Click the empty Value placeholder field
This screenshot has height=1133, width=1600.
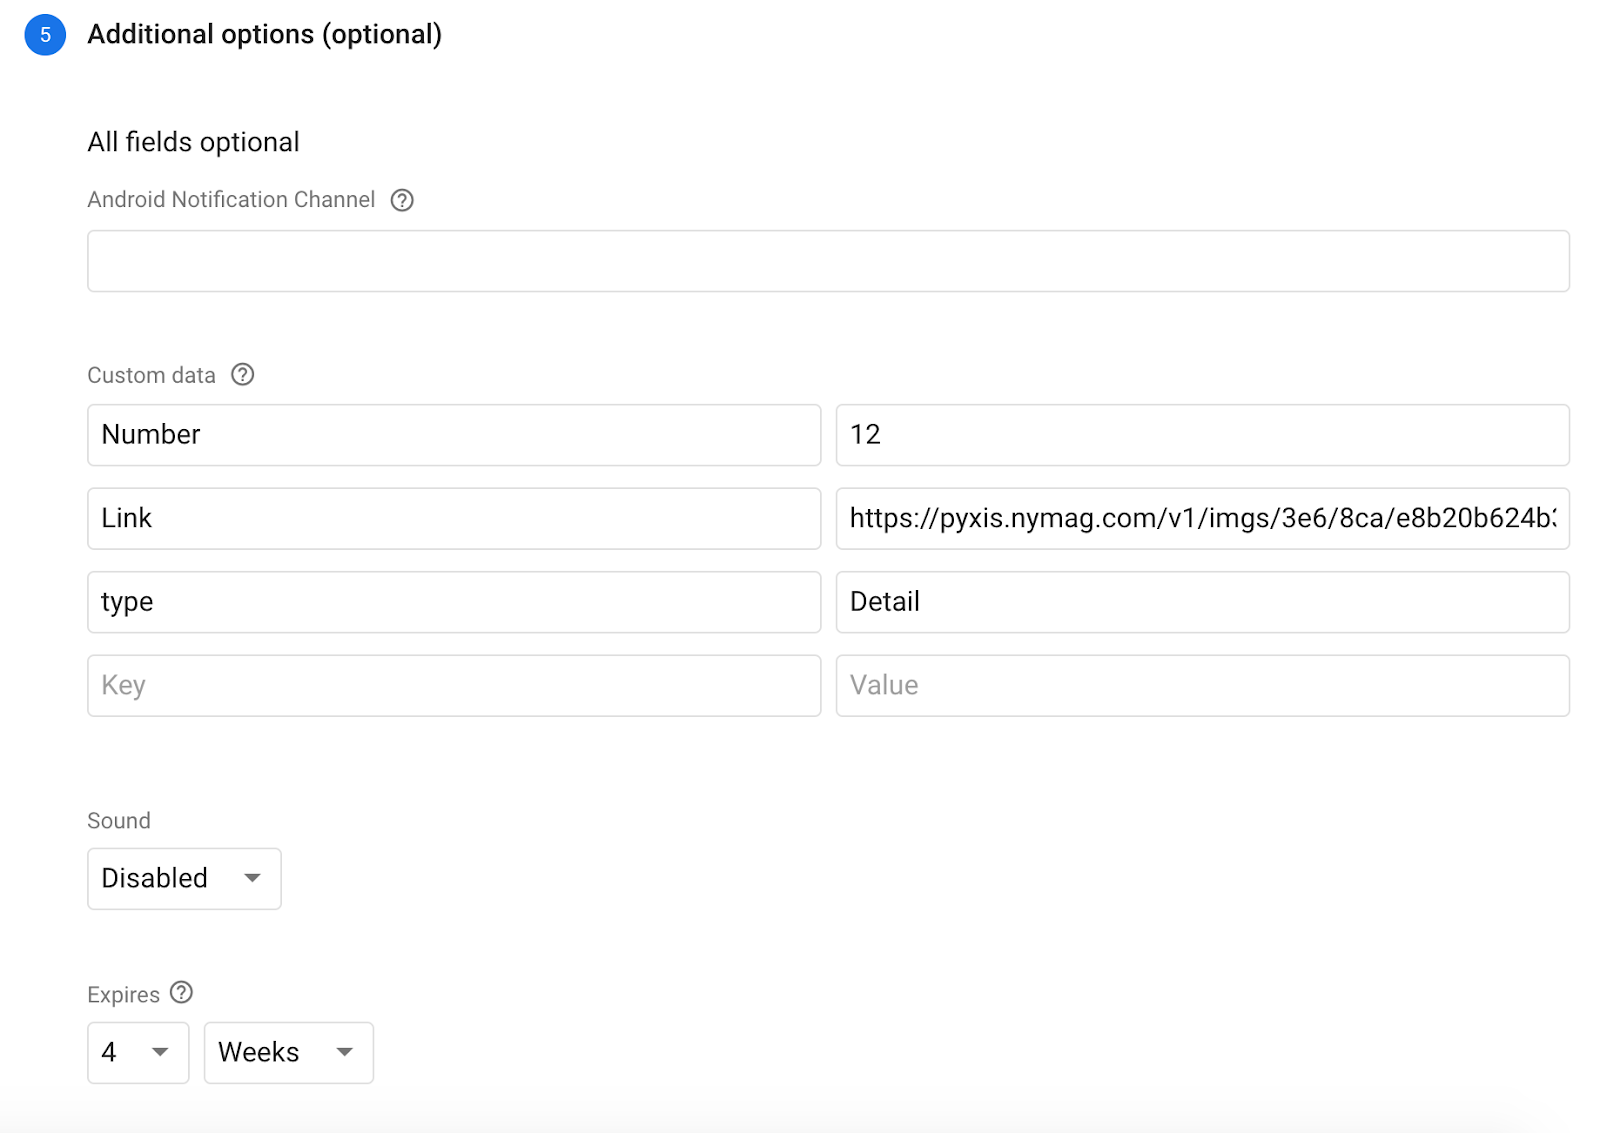click(1202, 685)
